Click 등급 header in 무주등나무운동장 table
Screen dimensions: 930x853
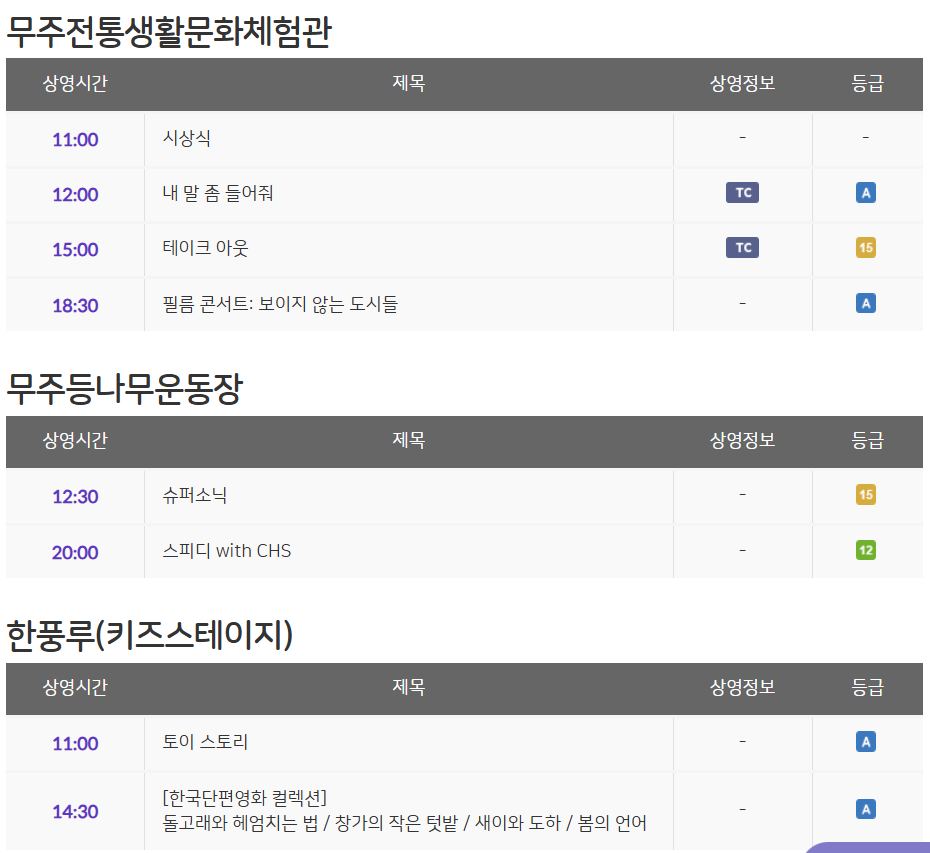[867, 440]
